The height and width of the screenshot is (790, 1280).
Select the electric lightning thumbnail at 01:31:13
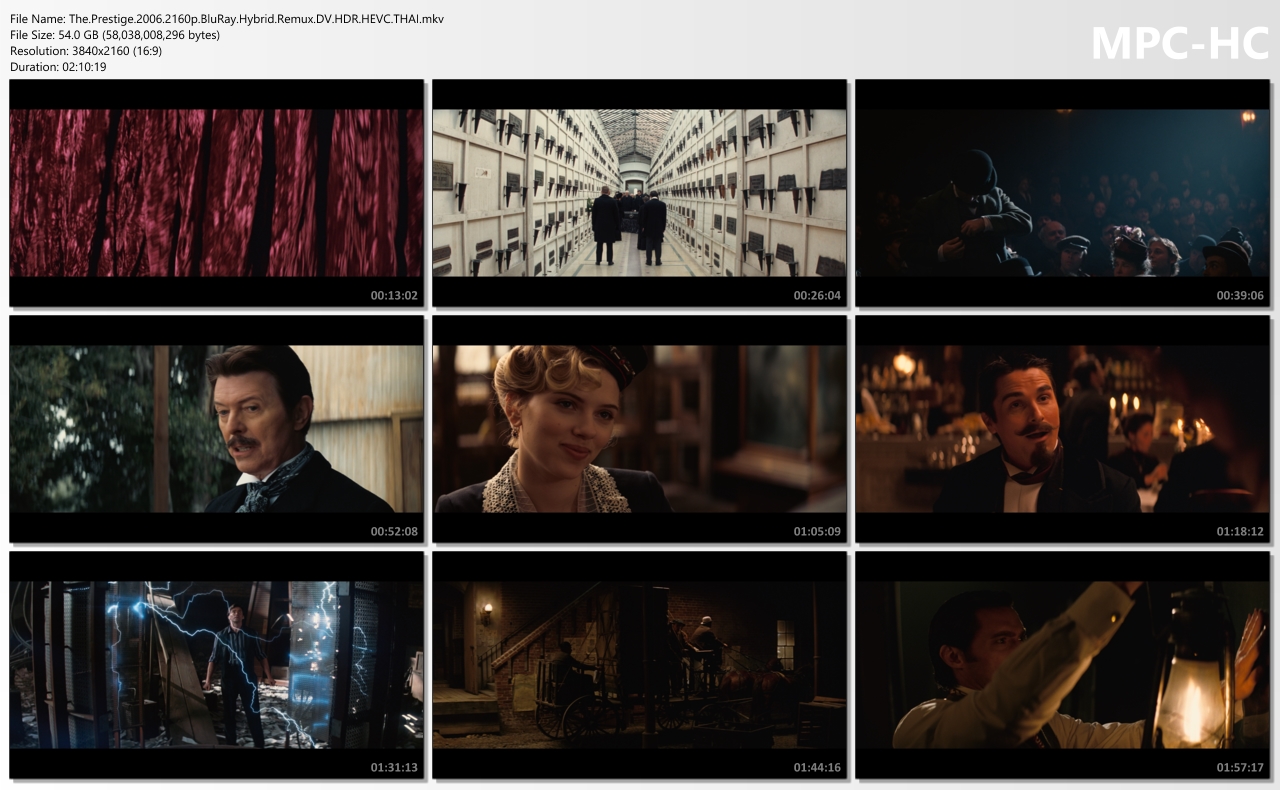tap(217, 665)
